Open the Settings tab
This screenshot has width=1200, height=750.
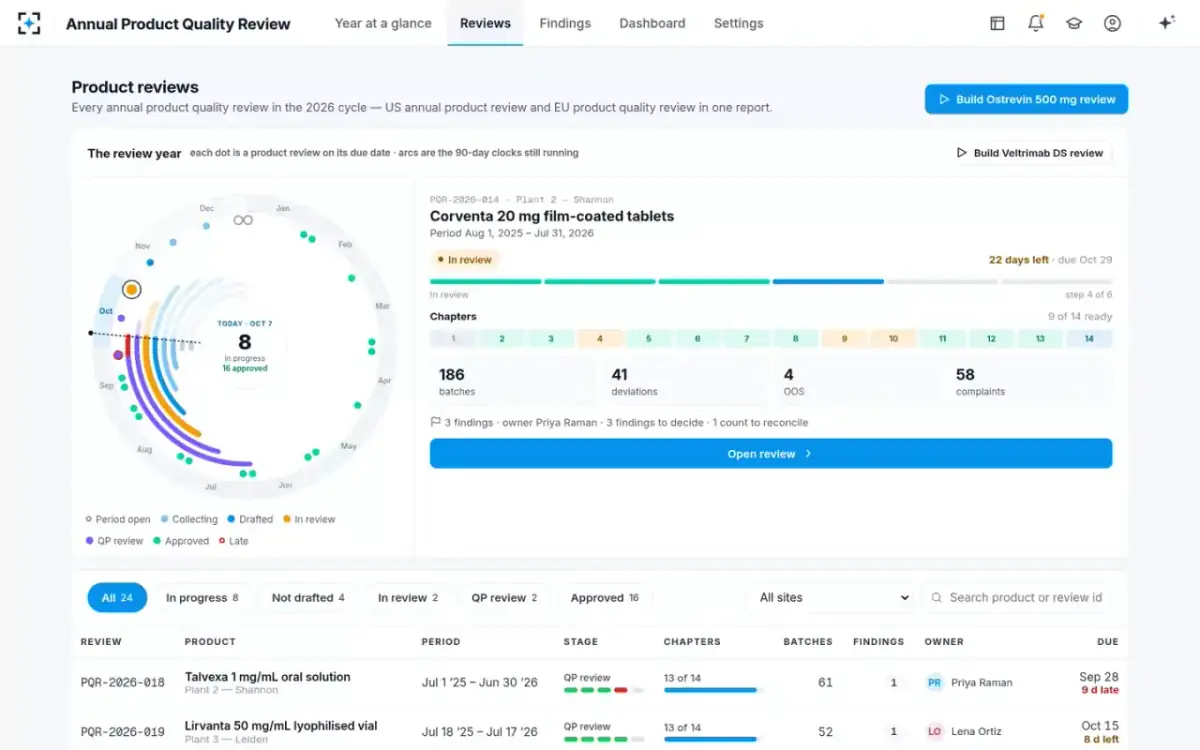pos(738,23)
